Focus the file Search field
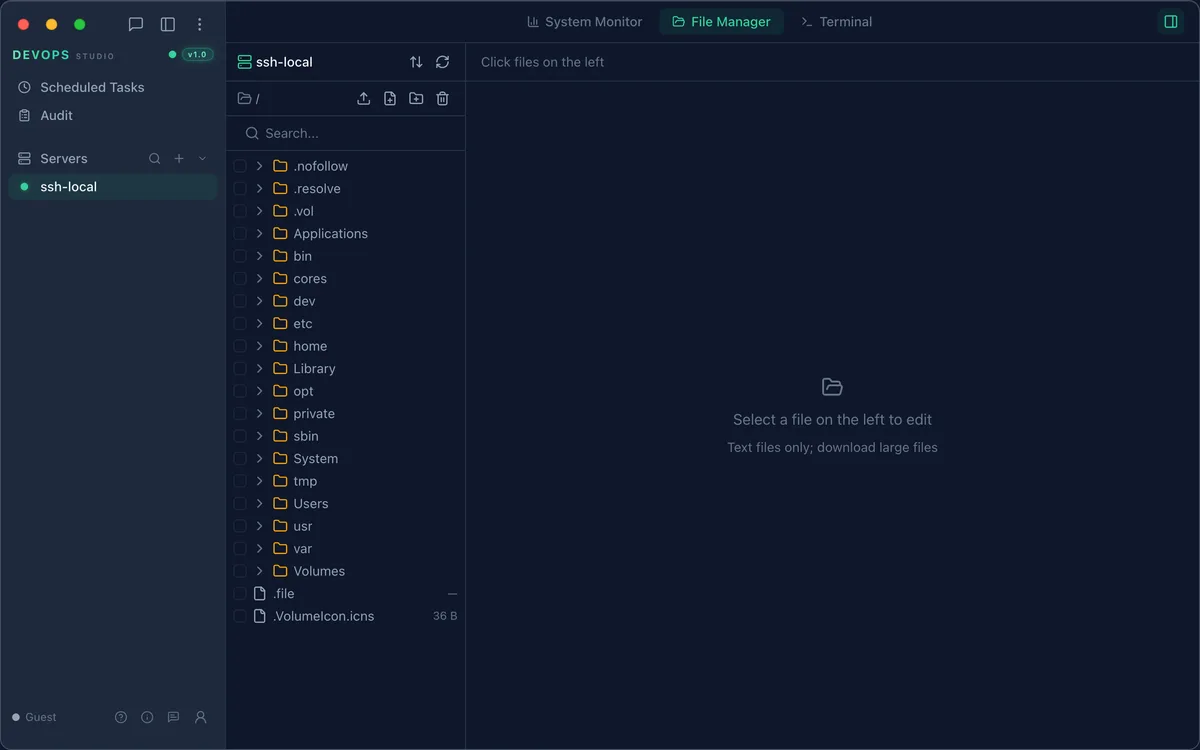Screen dimensions: 1200x750 (346, 133)
